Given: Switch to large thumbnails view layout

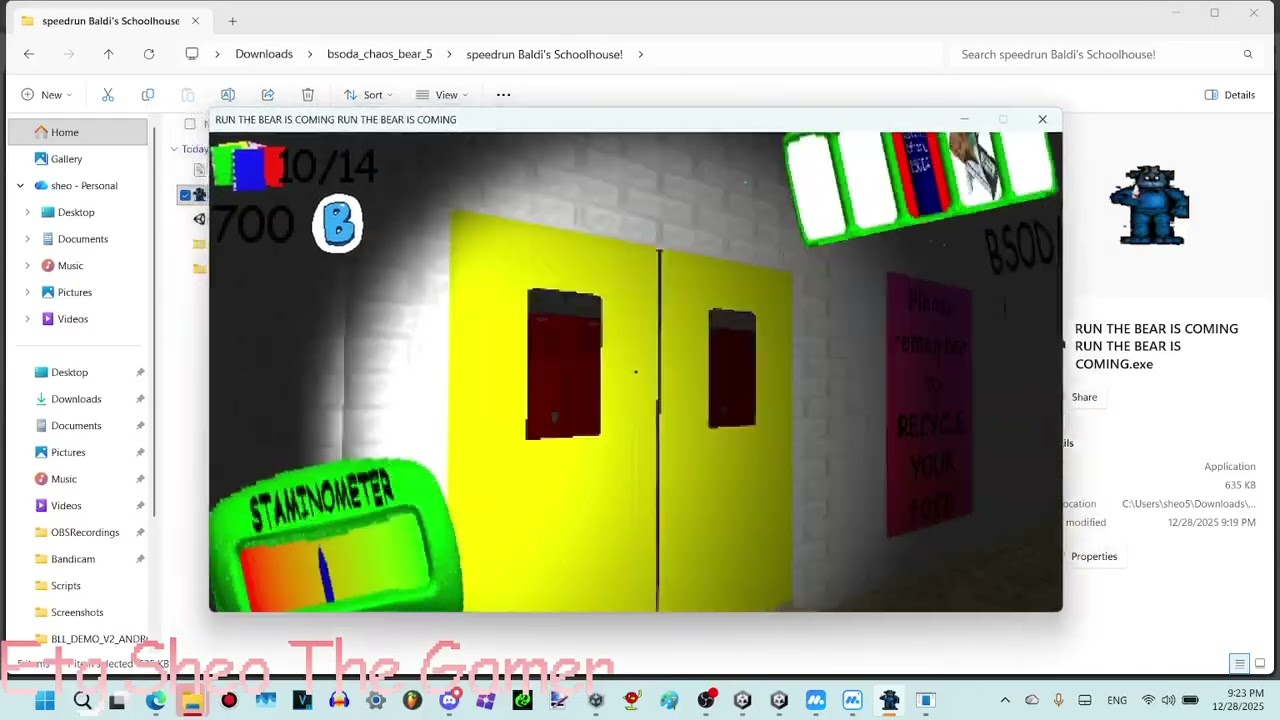Looking at the screenshot, I should (1260, 663).
